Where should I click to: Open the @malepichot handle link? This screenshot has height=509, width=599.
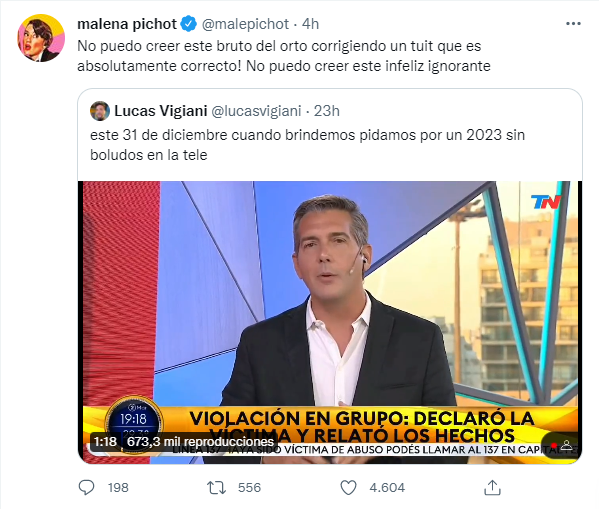coord(245,24)
